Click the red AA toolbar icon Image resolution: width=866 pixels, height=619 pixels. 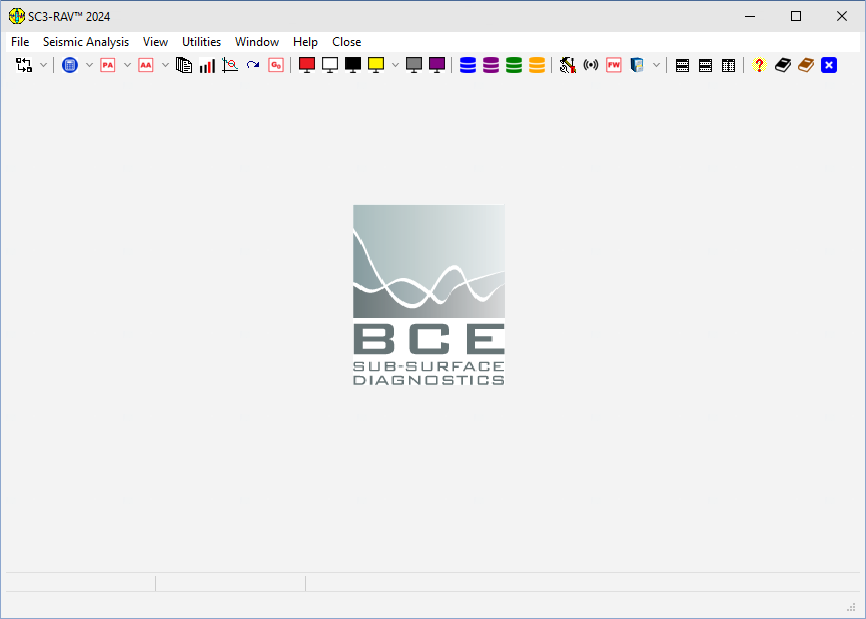[146, 65]
